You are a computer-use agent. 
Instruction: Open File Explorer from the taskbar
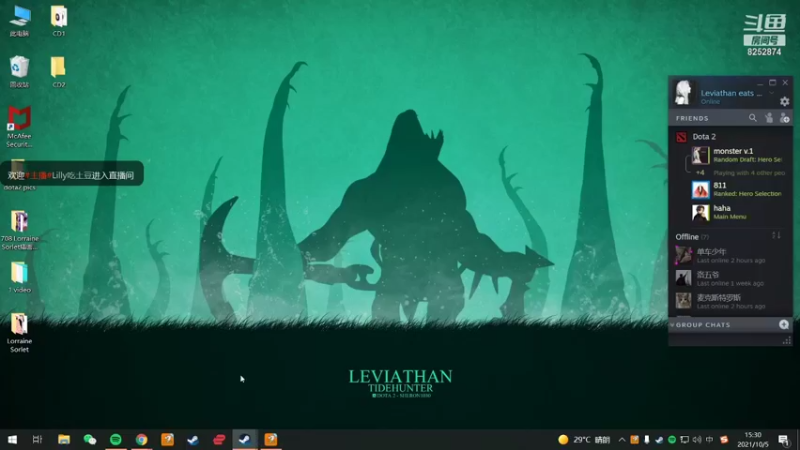64,439
